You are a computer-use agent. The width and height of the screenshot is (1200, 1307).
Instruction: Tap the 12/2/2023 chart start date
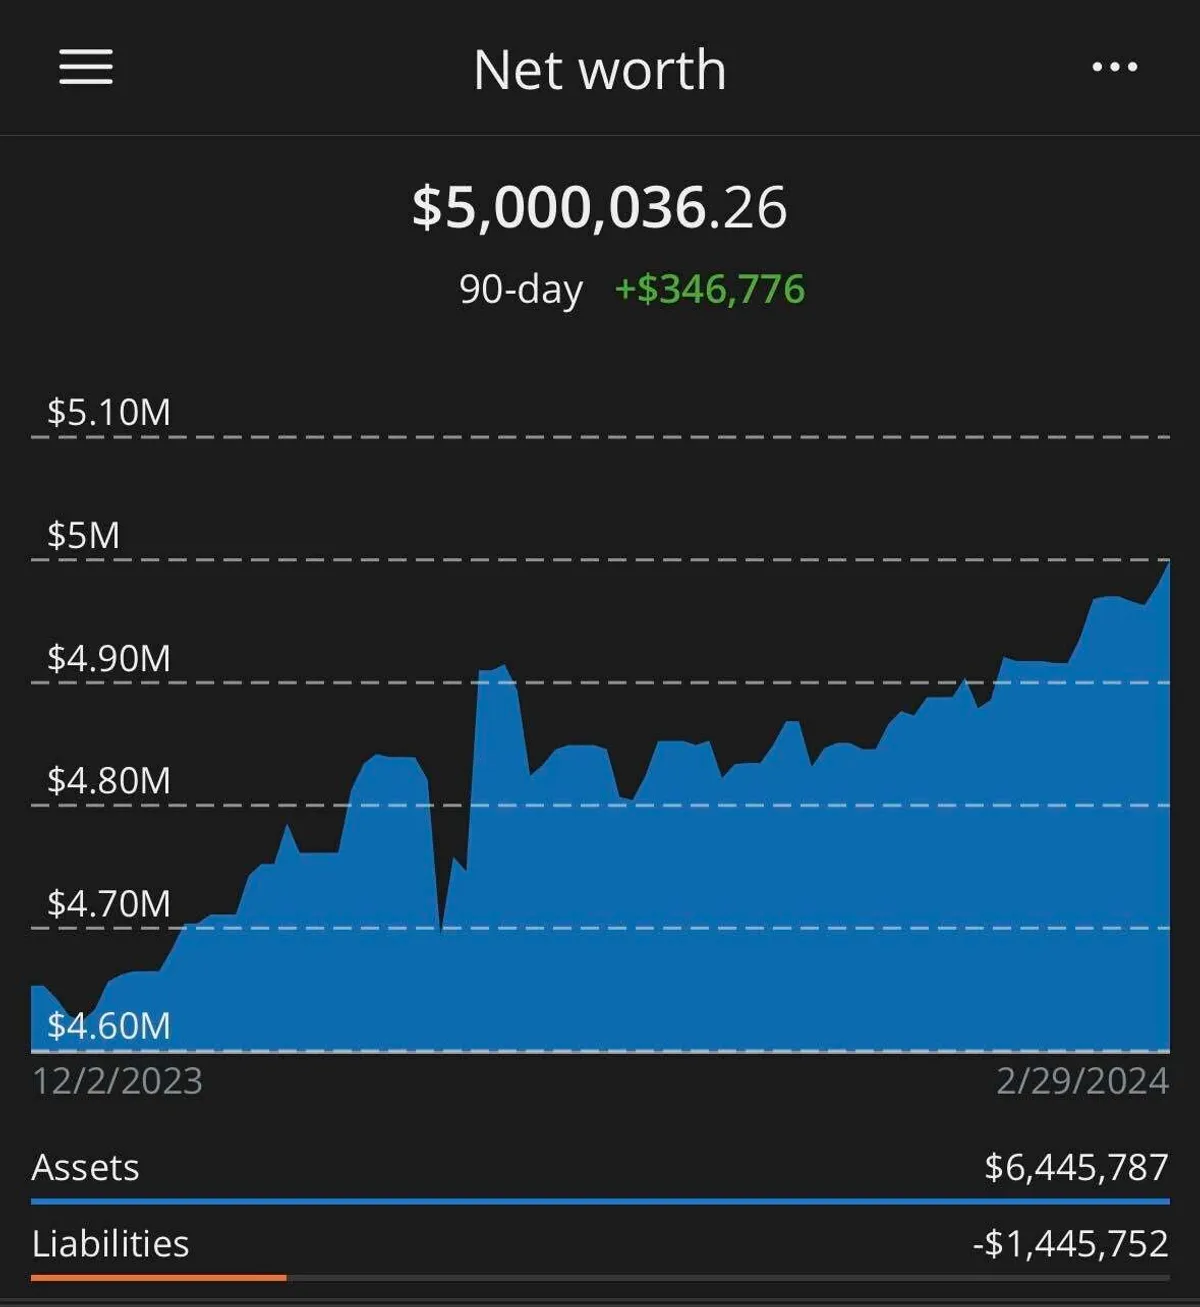point(117,1081)
